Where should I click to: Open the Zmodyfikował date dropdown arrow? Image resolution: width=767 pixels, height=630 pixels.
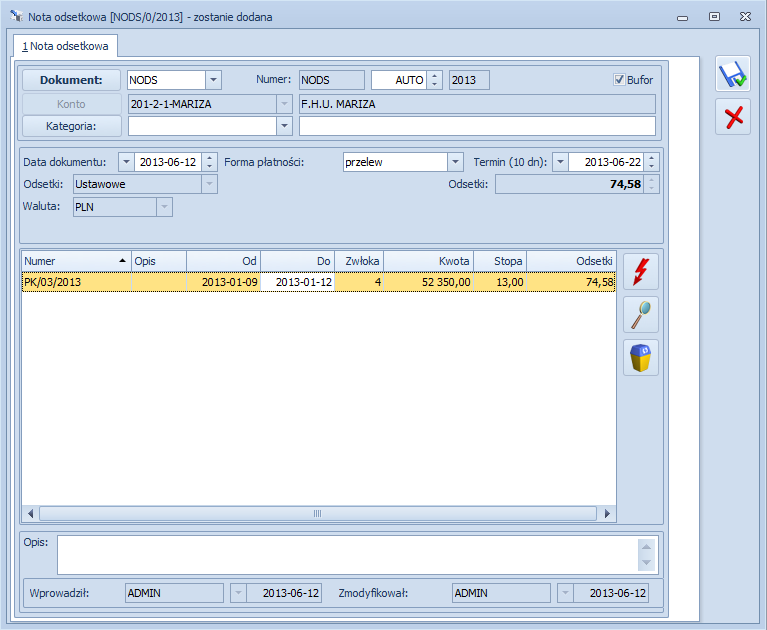pos(565,593)
